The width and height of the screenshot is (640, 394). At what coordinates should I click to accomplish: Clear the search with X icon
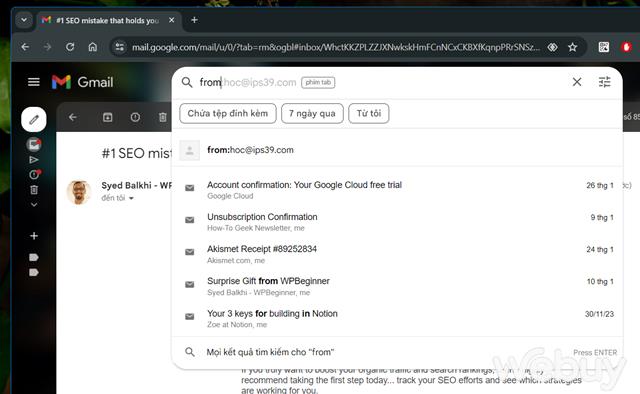tap(577, 82)
